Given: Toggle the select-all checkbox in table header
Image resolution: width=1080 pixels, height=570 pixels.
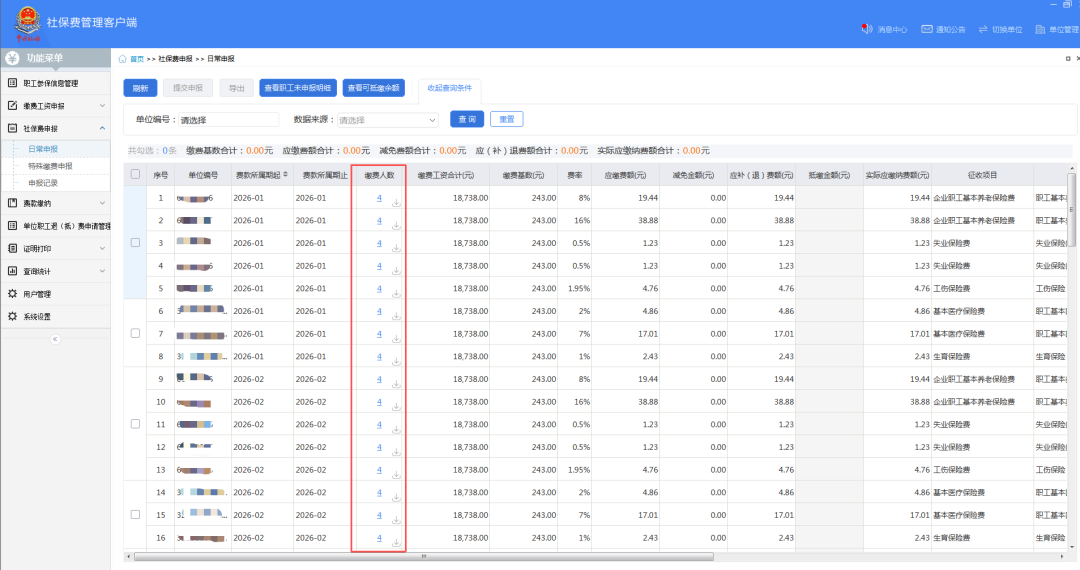Looking at the screenshot, I should 136,174.
